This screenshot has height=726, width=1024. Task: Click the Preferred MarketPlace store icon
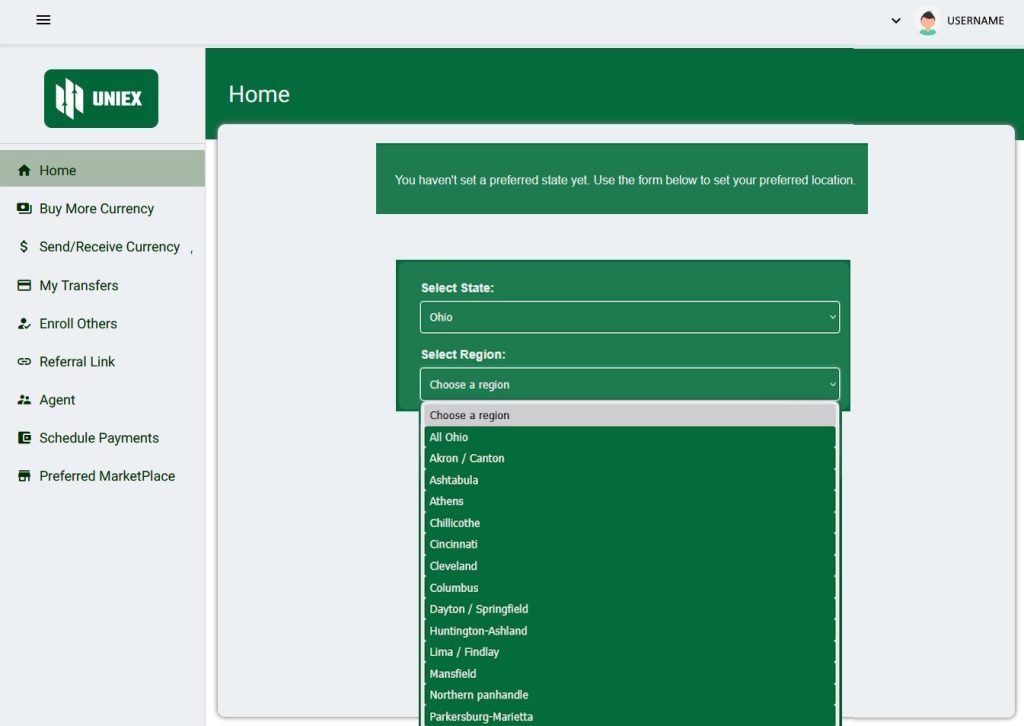pyautogui.click(x=24, y=477)
